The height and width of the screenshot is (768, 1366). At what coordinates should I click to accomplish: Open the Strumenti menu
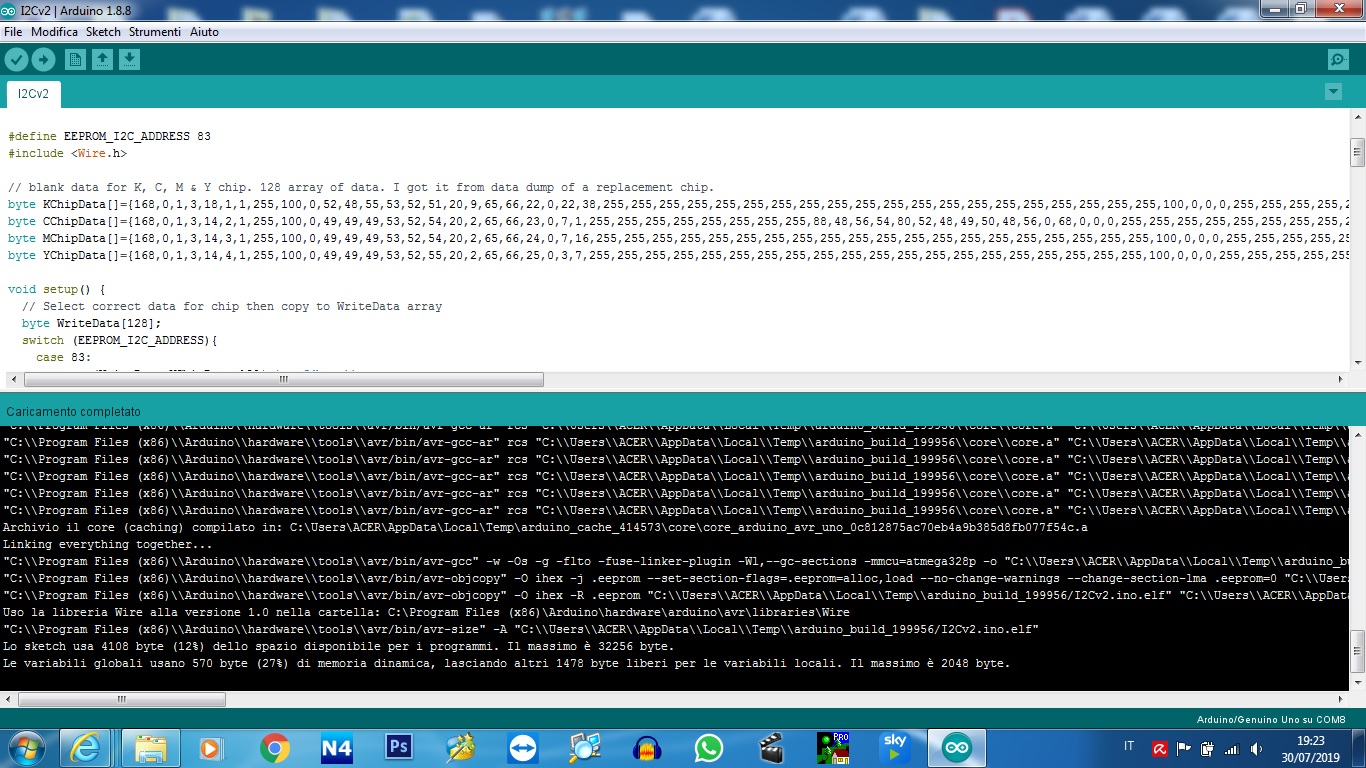pyautogui.click(x=155, y=32)
